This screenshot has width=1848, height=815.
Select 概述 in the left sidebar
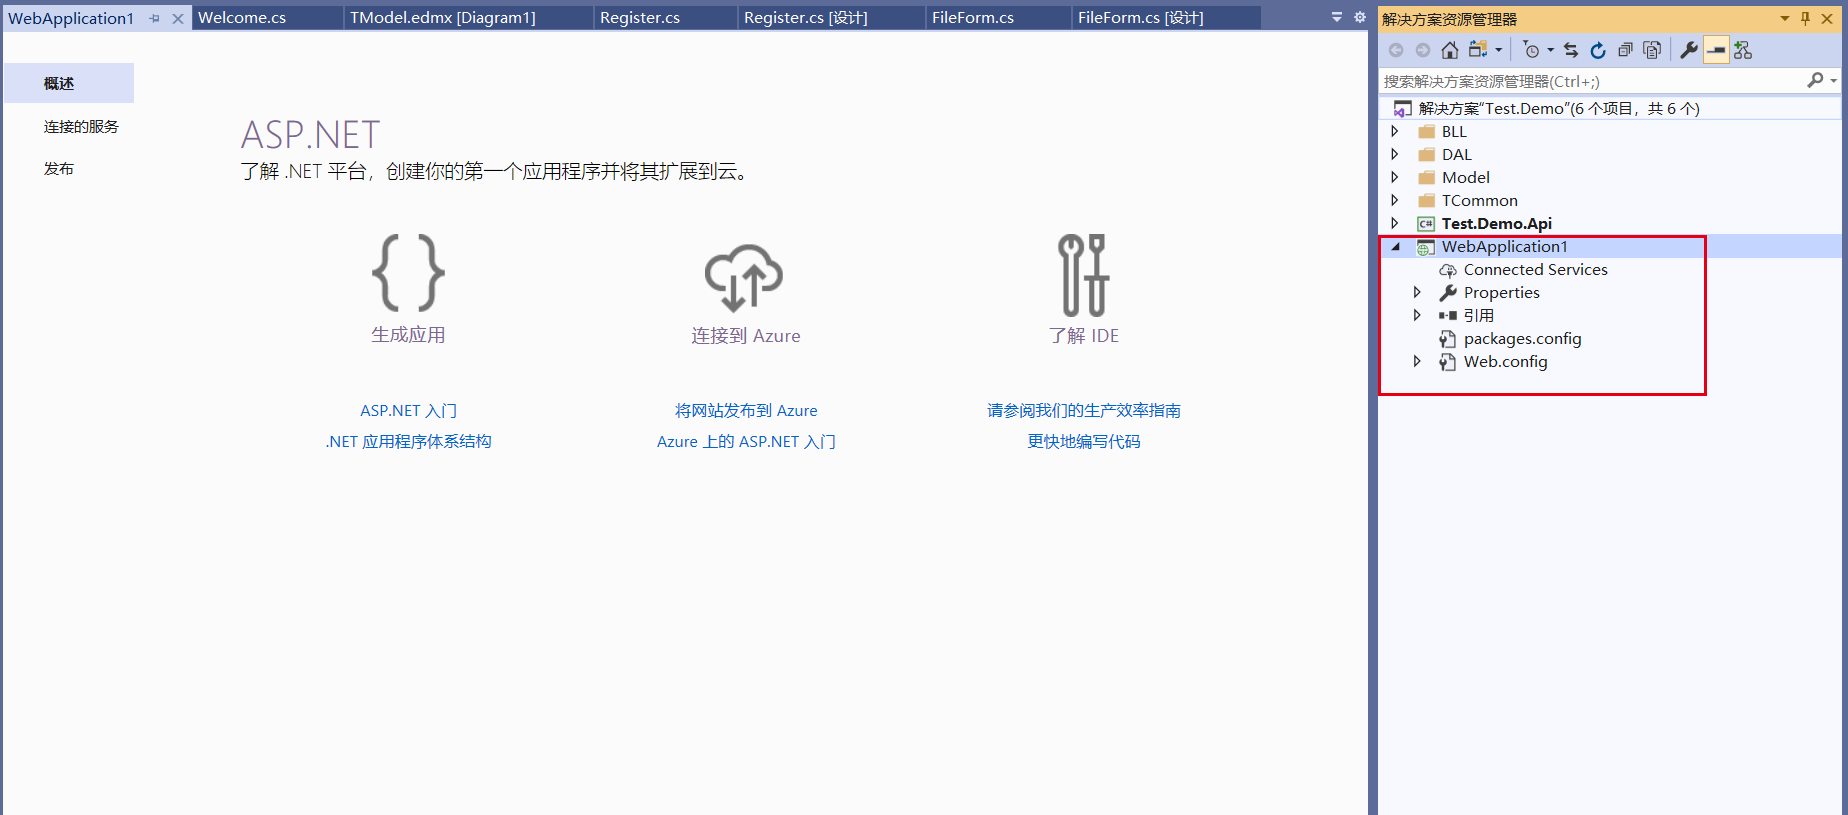click(x=69, y=83)
